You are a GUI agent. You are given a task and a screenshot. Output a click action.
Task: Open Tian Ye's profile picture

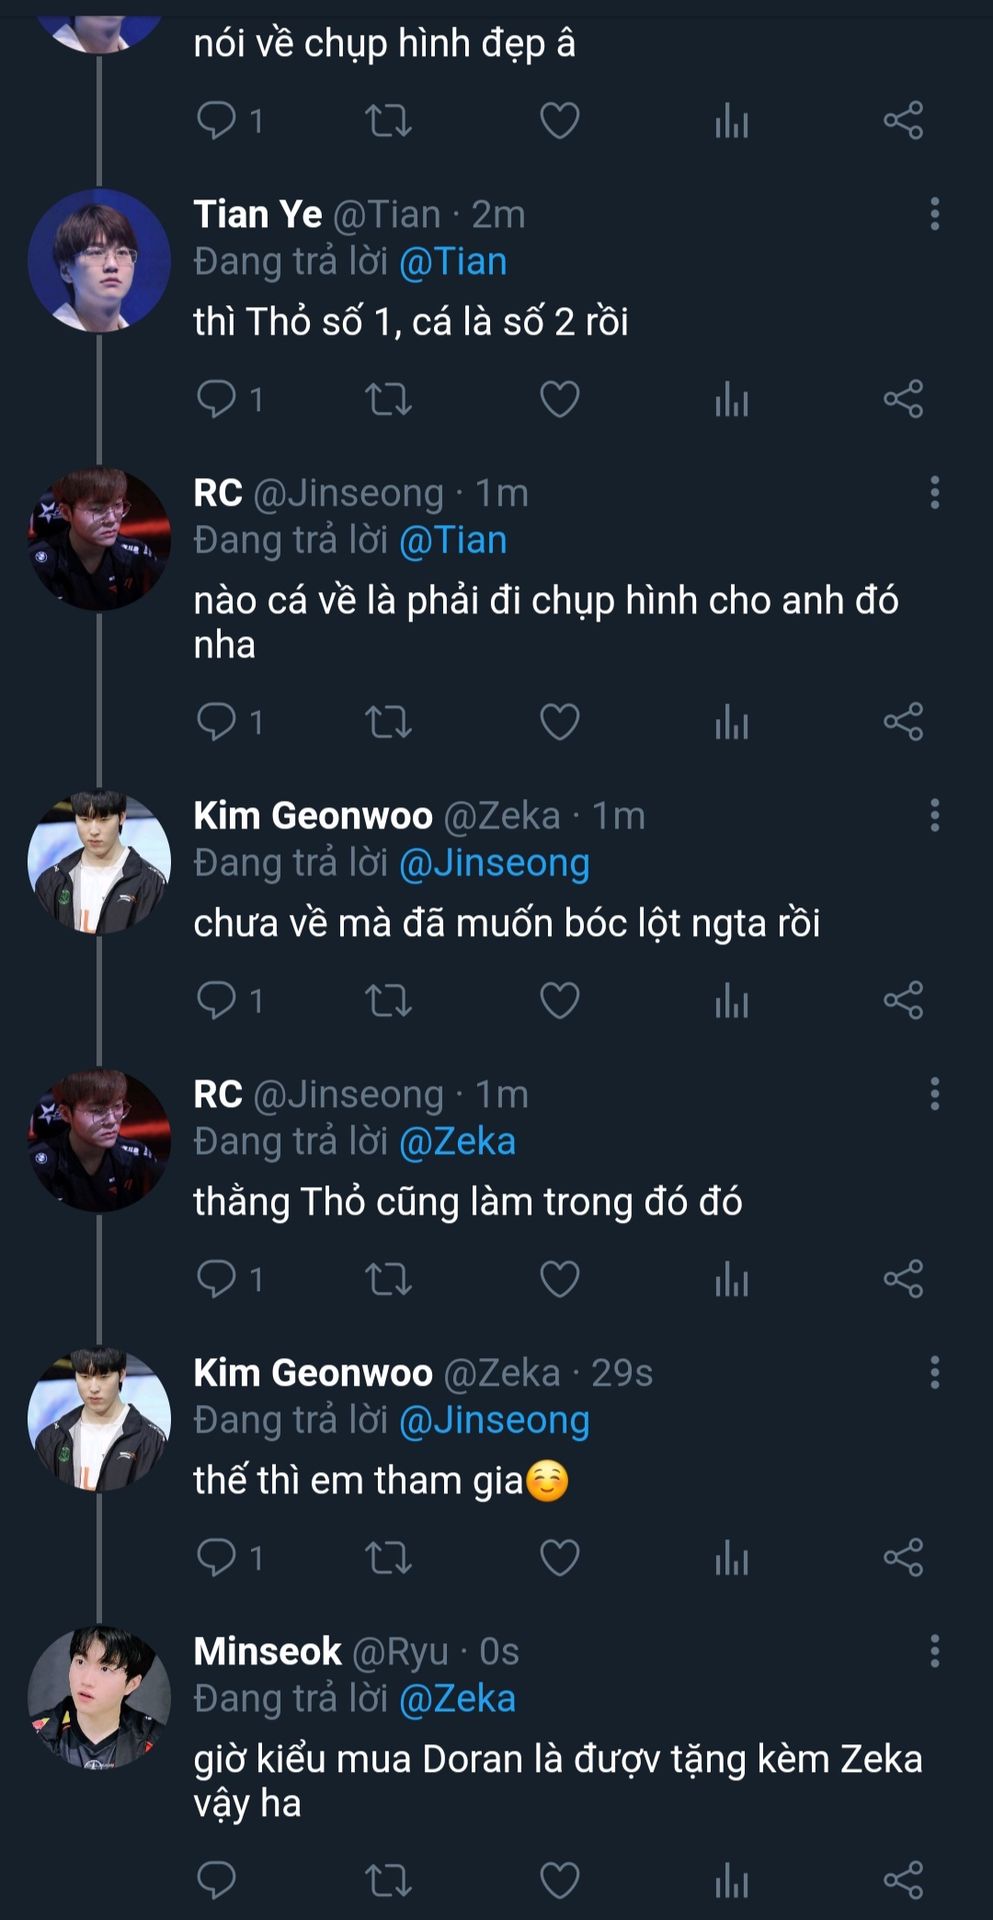tap(99, 260)
